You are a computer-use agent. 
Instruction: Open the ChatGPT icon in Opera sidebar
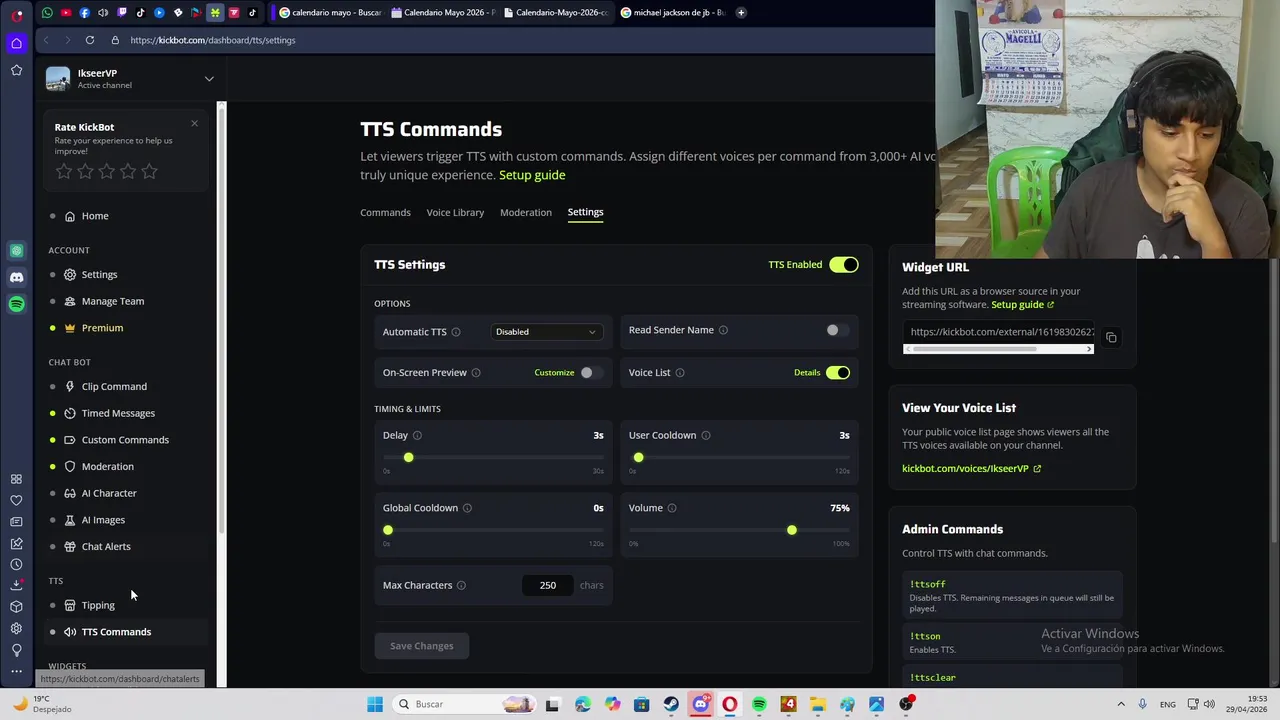click(16, 250)
